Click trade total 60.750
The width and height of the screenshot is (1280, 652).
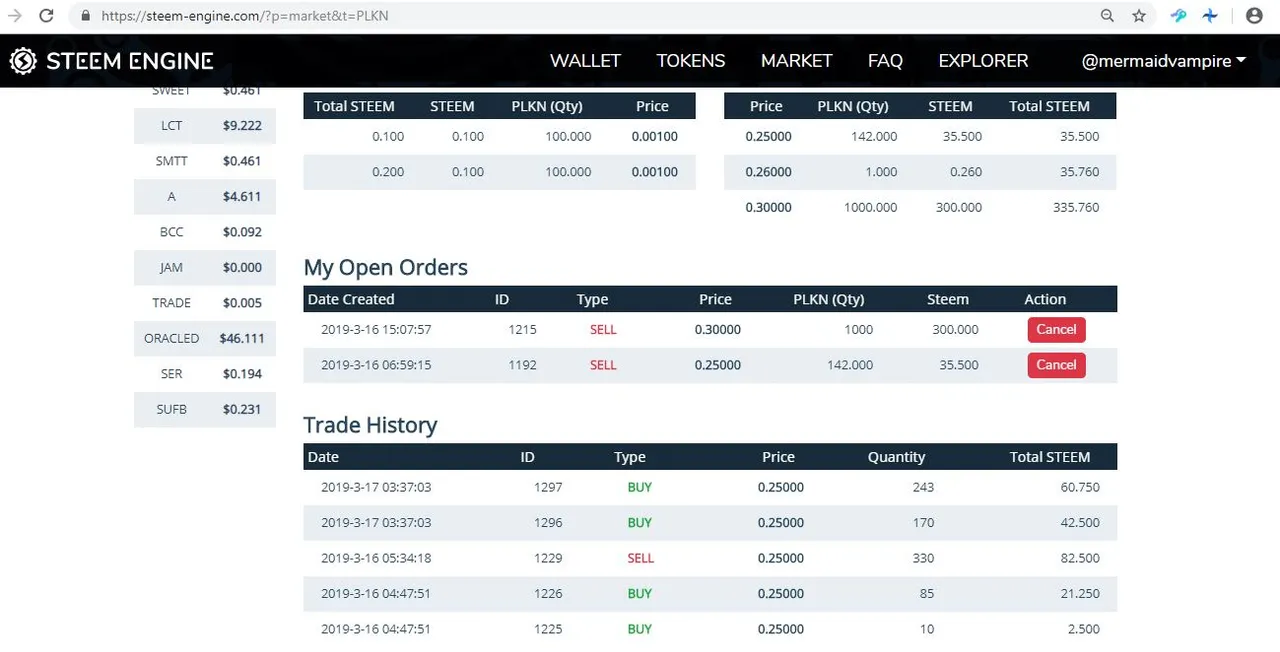tap(1080, 487)
